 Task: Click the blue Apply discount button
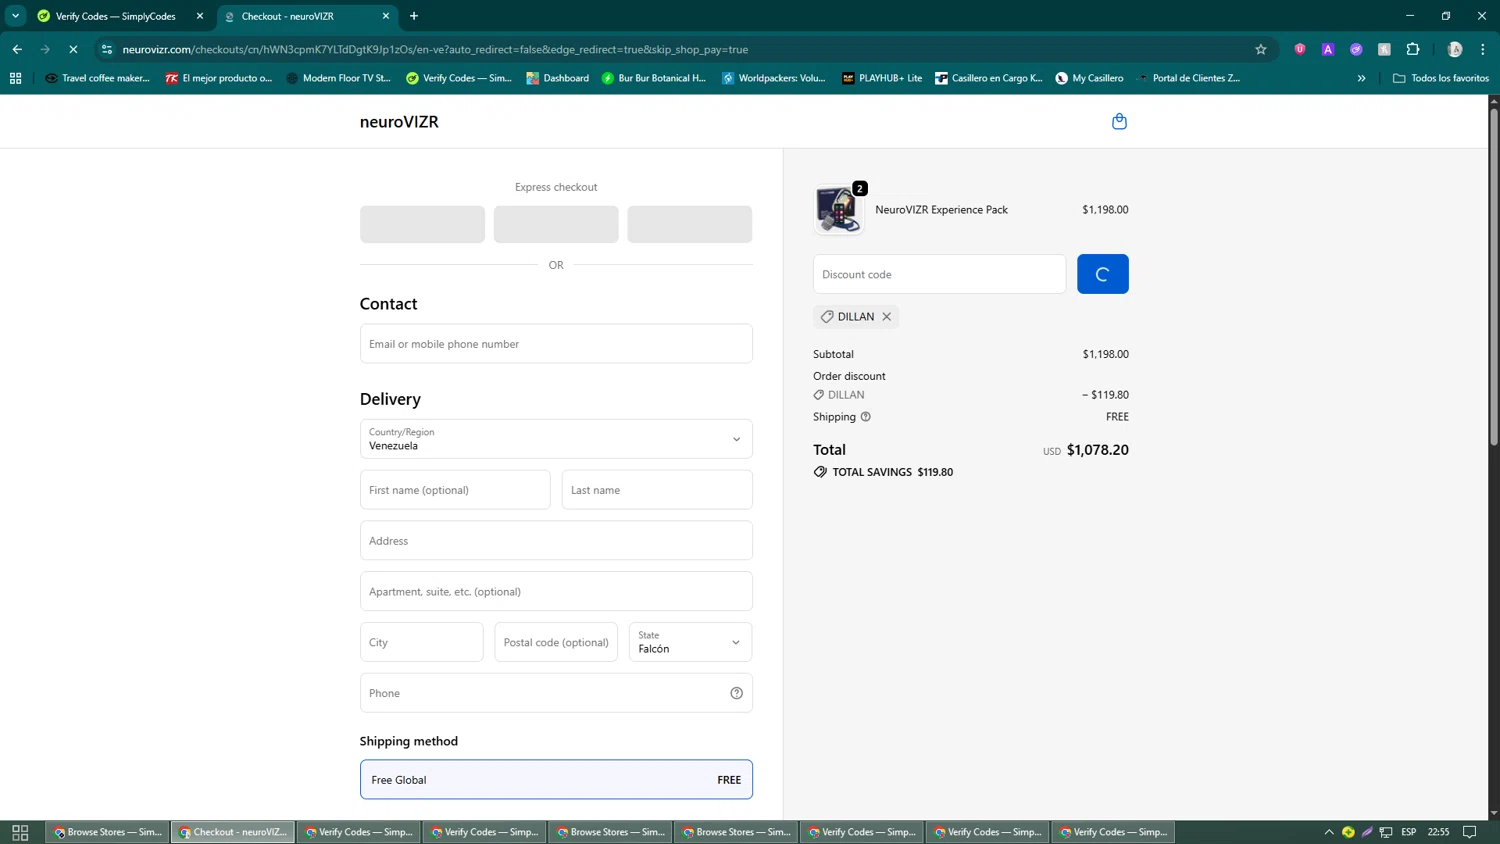pyautogui.click(x=1102, y=274)
